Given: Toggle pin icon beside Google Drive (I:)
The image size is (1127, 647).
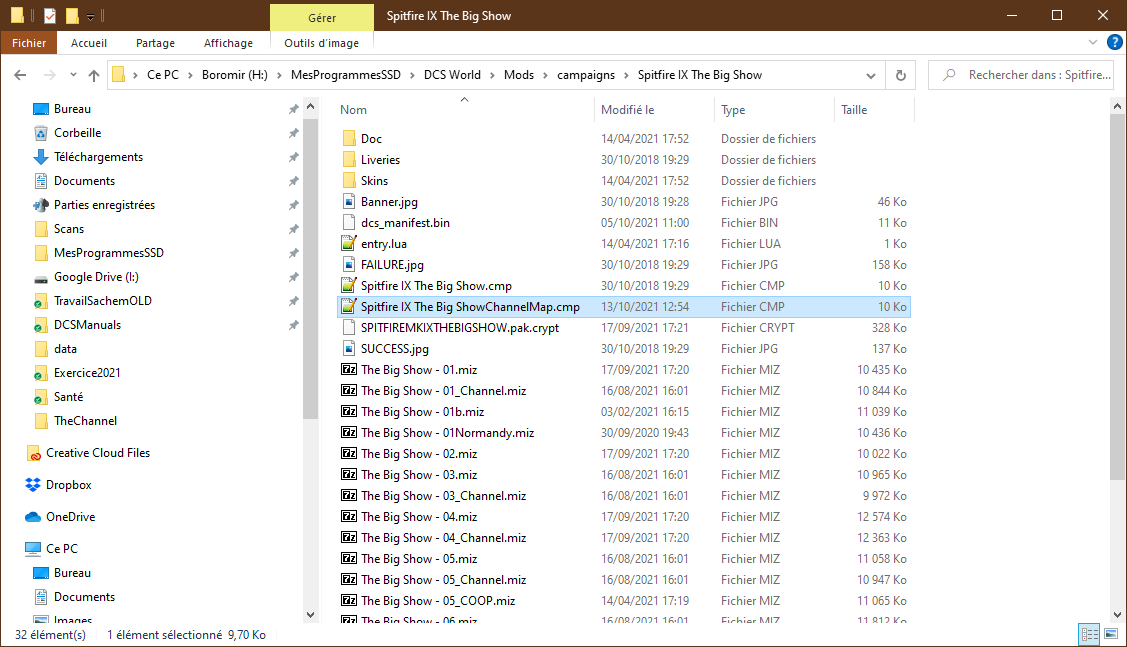Looking at the screenshot, I should pyautogui.click(x=293, y=277).
